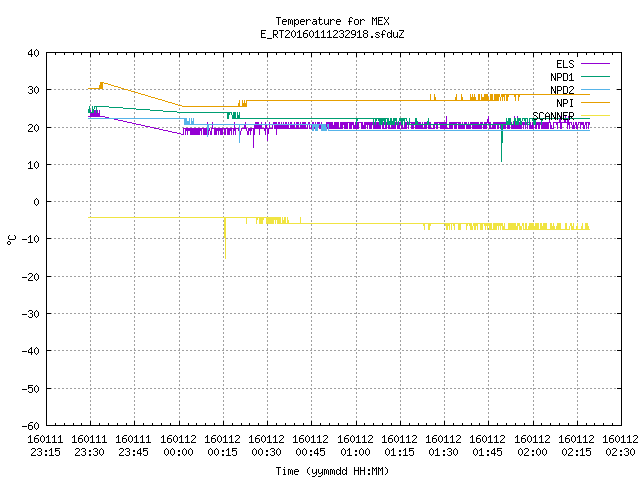This screenshot has height=480, width=640.
Task: Click the y-axis label -20
Action: pyautogui.click(x=31, y=277)
